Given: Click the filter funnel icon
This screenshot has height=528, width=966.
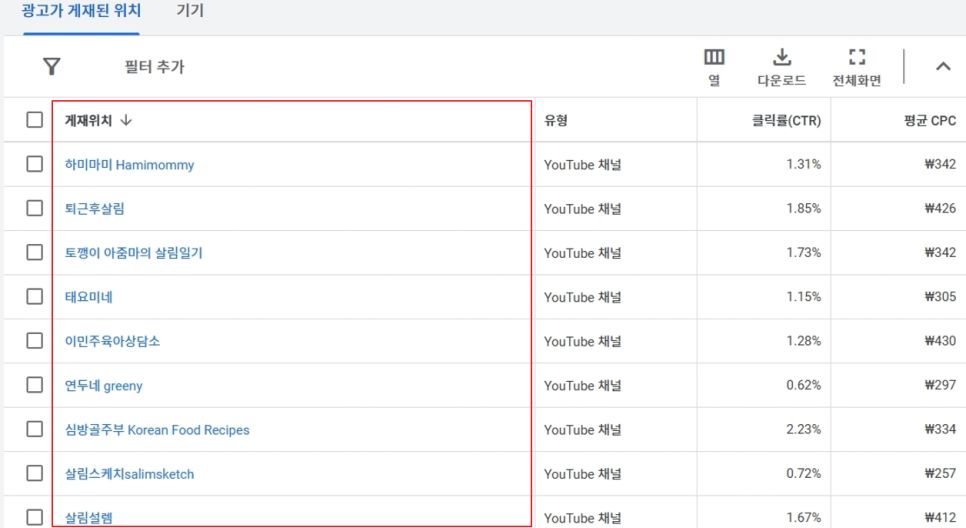Looking at the screenshot, I should pos(52,66).
